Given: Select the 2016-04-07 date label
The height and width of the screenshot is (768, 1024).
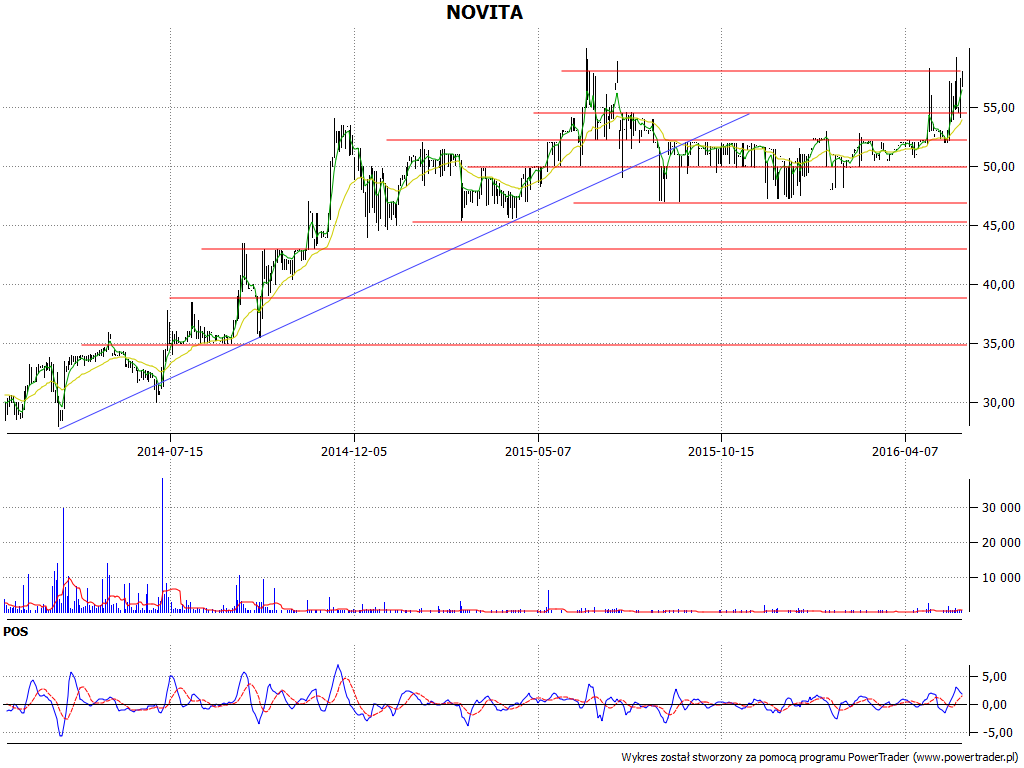Looking at the screenshot, I should (x=905, y=451).
